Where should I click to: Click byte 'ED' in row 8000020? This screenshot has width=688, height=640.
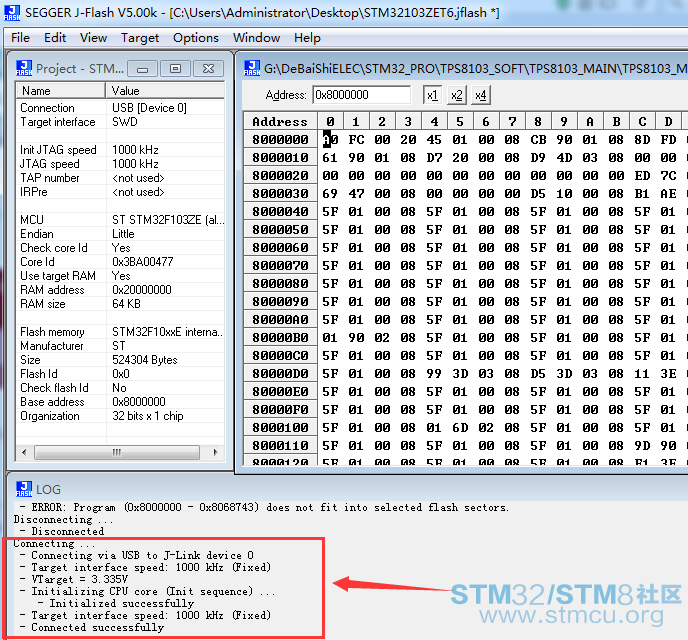[642, 175]
